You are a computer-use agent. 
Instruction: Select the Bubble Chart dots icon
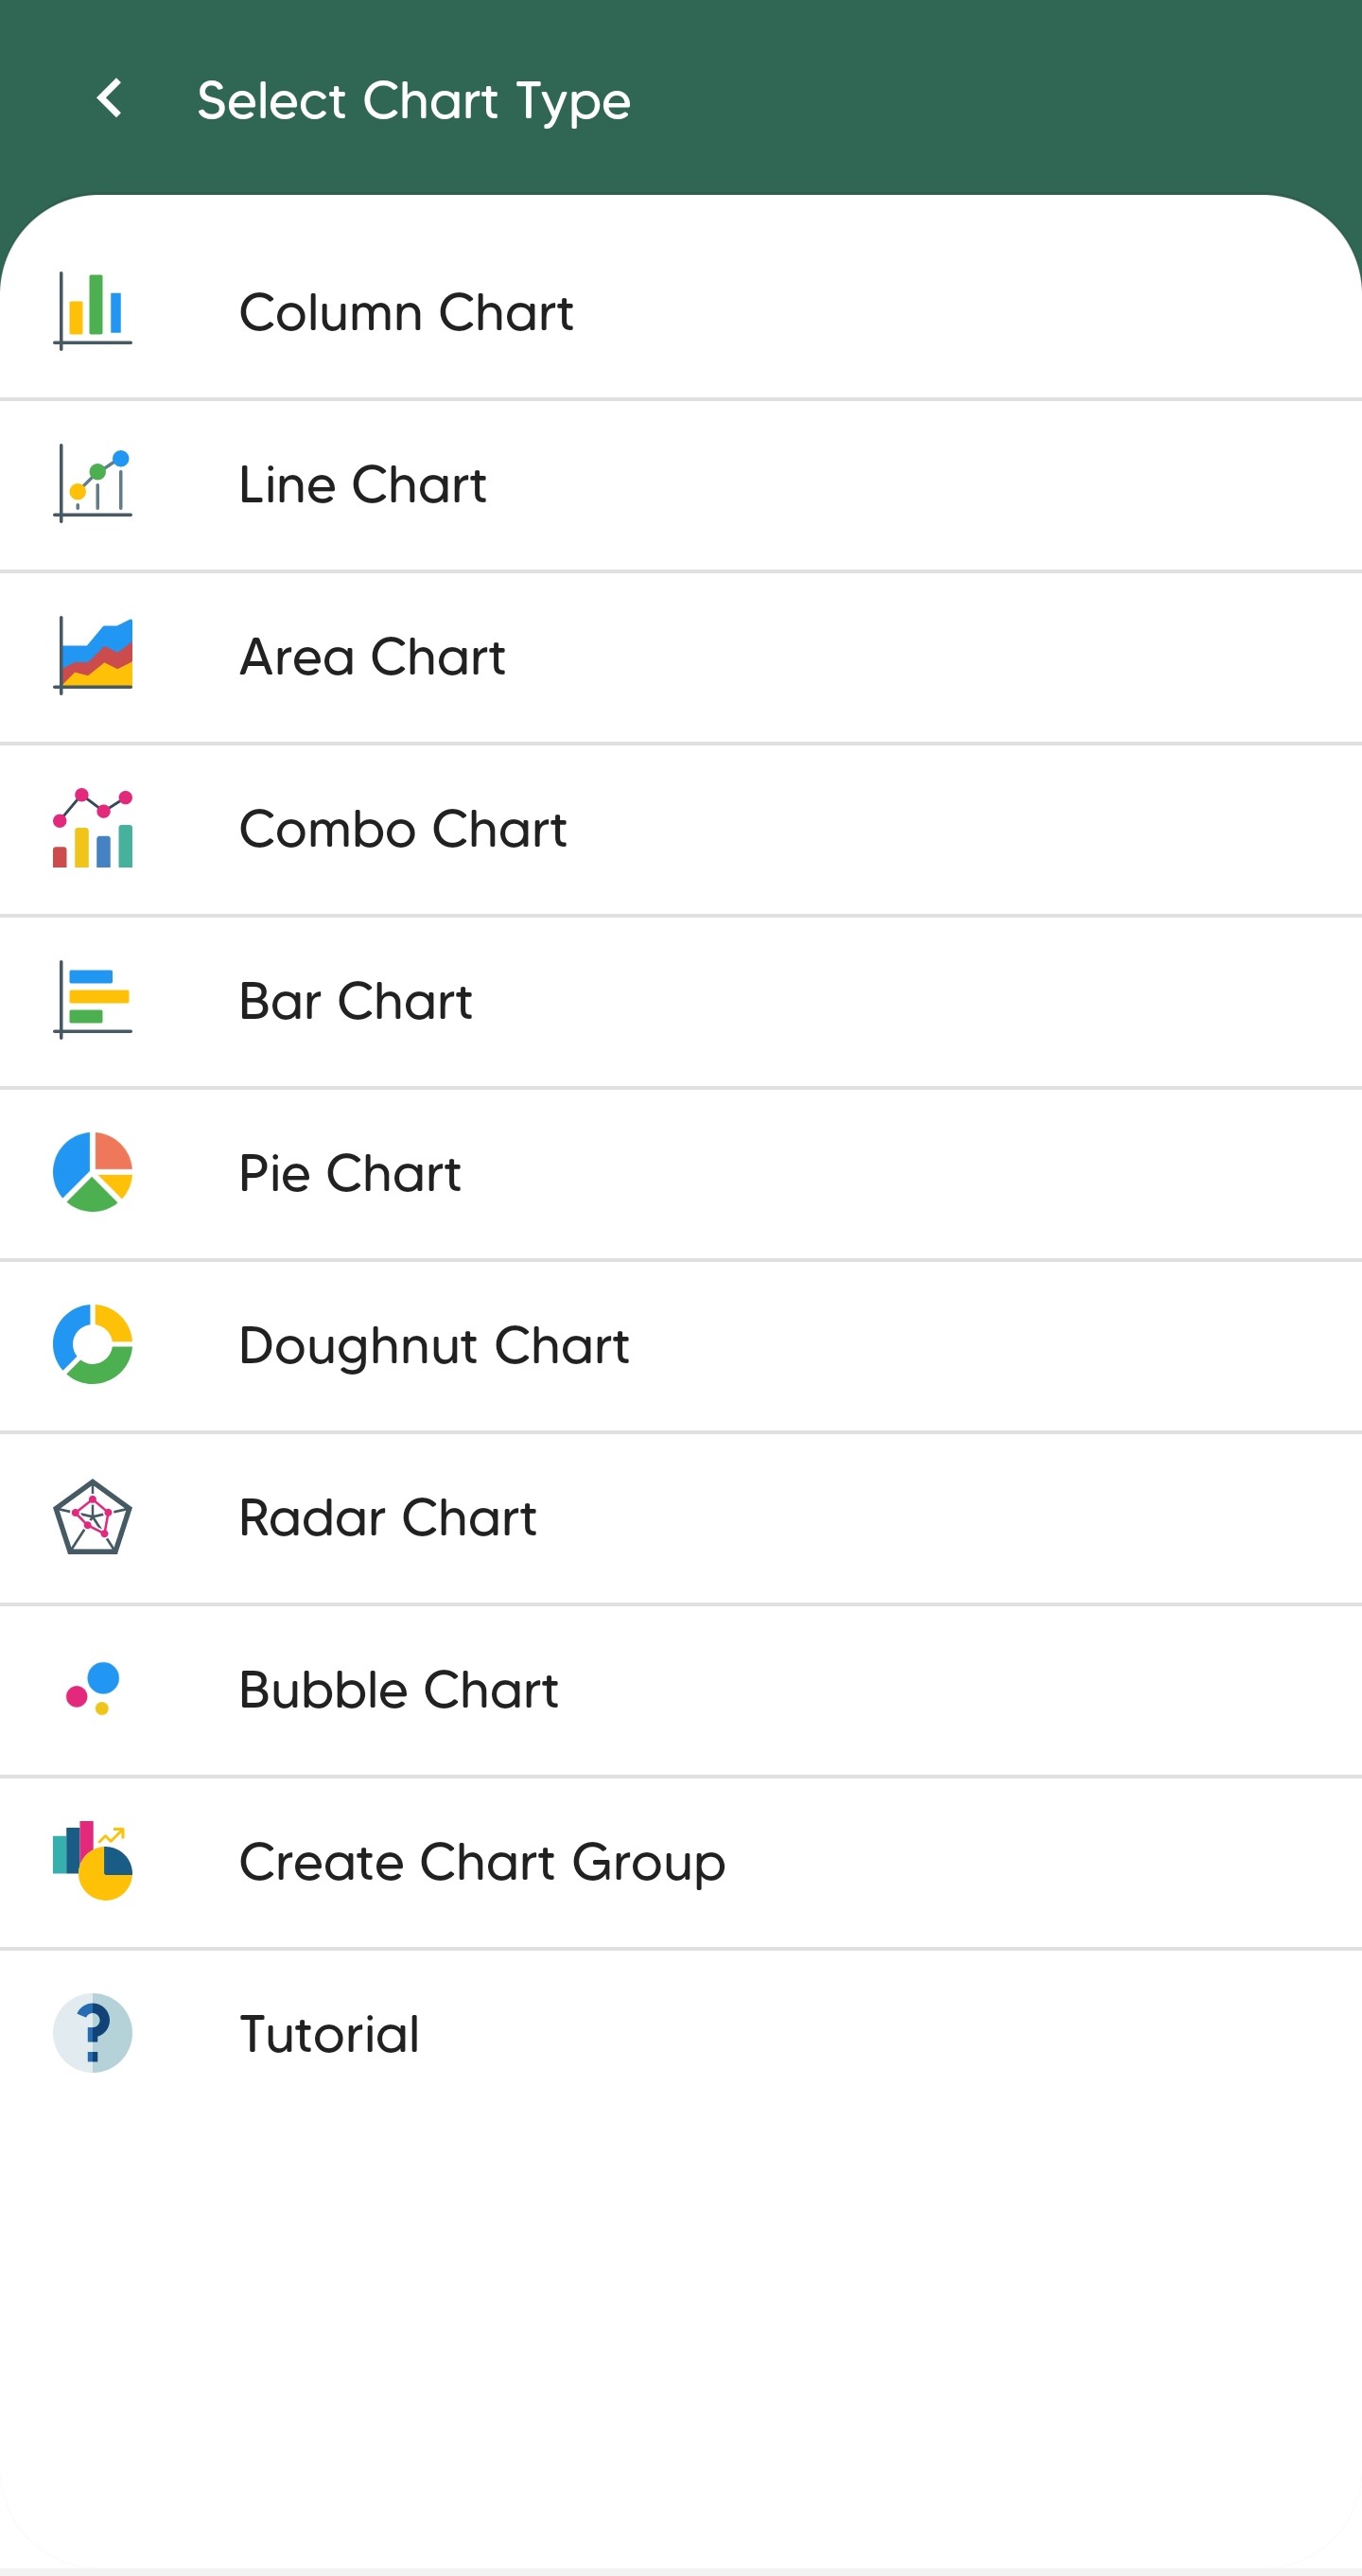click(93, 1689)
